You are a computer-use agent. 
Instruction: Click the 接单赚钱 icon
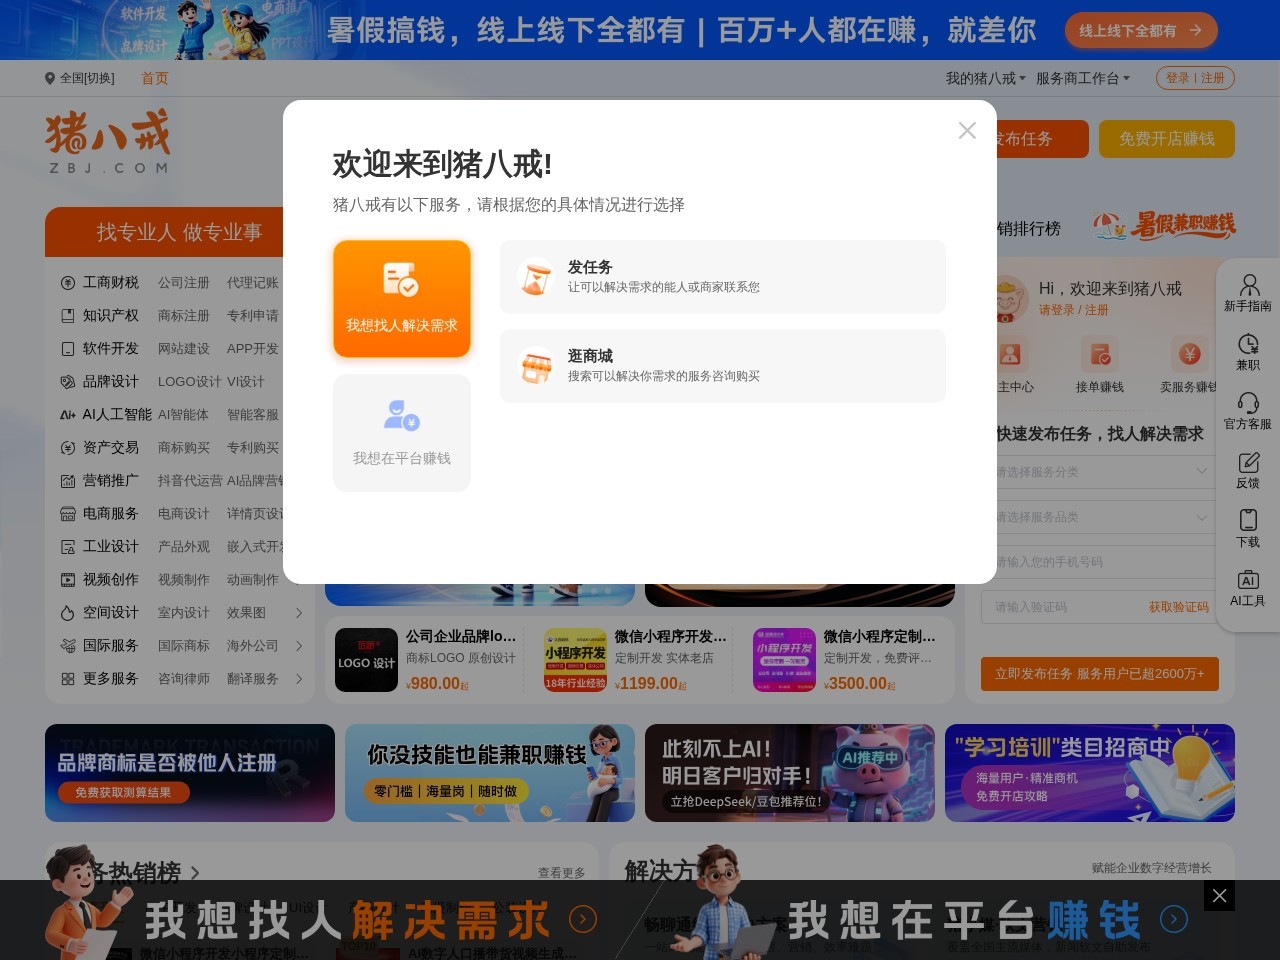[x=1100, y=355]
